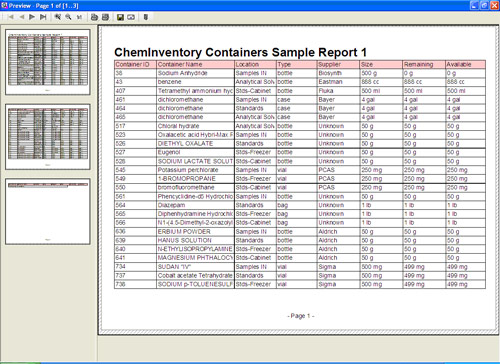Screen dimensions: 500x364
Task: Click the Chloral hydrate cell
Action: (195, 126)
